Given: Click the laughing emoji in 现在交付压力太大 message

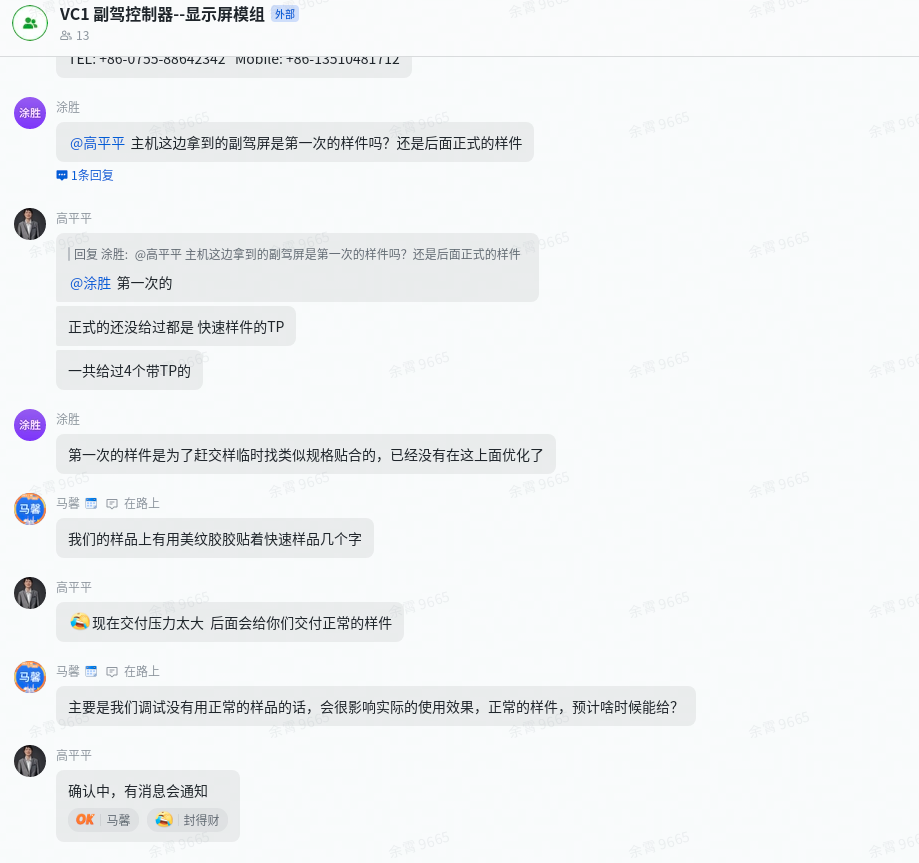Looking at the screenshot, I should tap(80, 621).
